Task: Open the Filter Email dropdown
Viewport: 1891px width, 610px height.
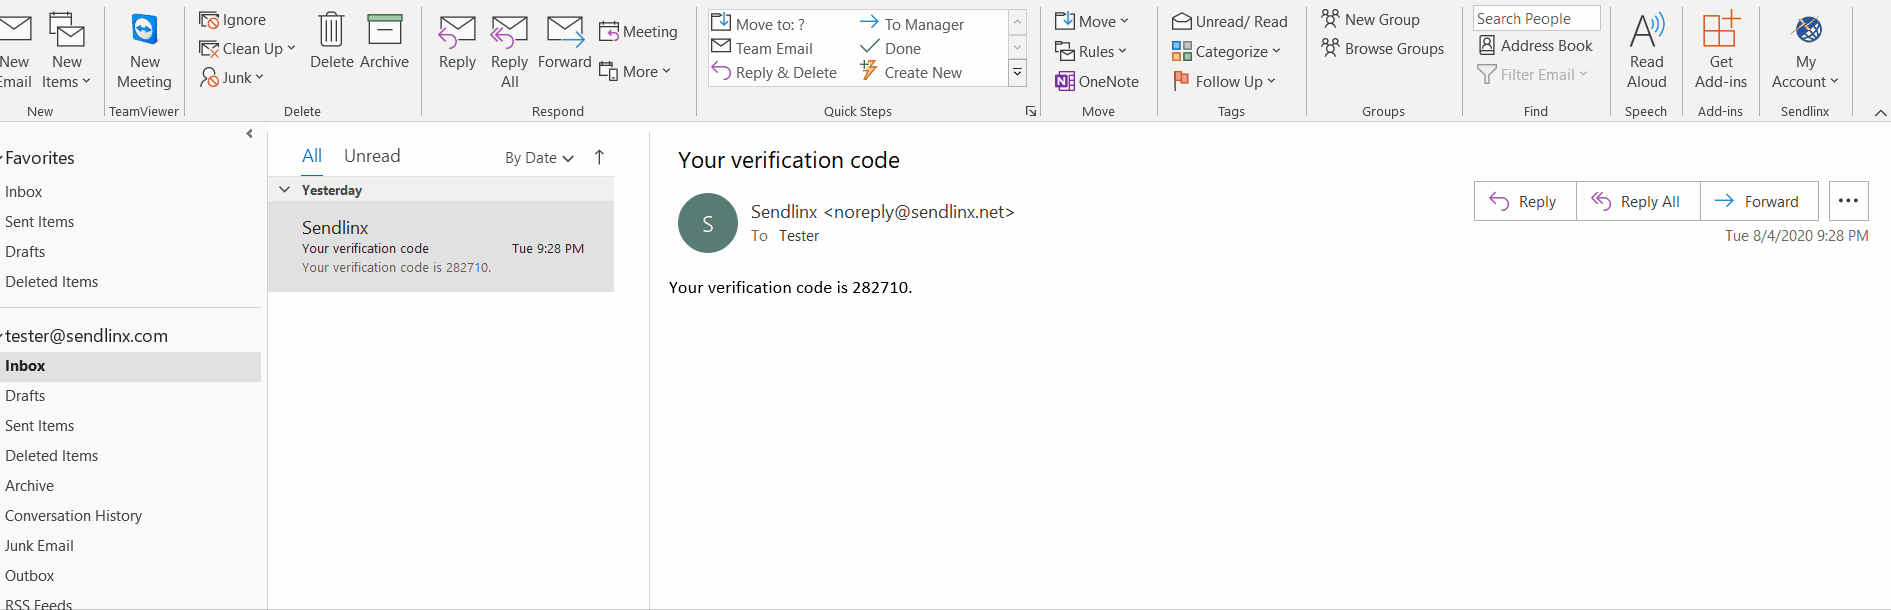Action: 1532,74
